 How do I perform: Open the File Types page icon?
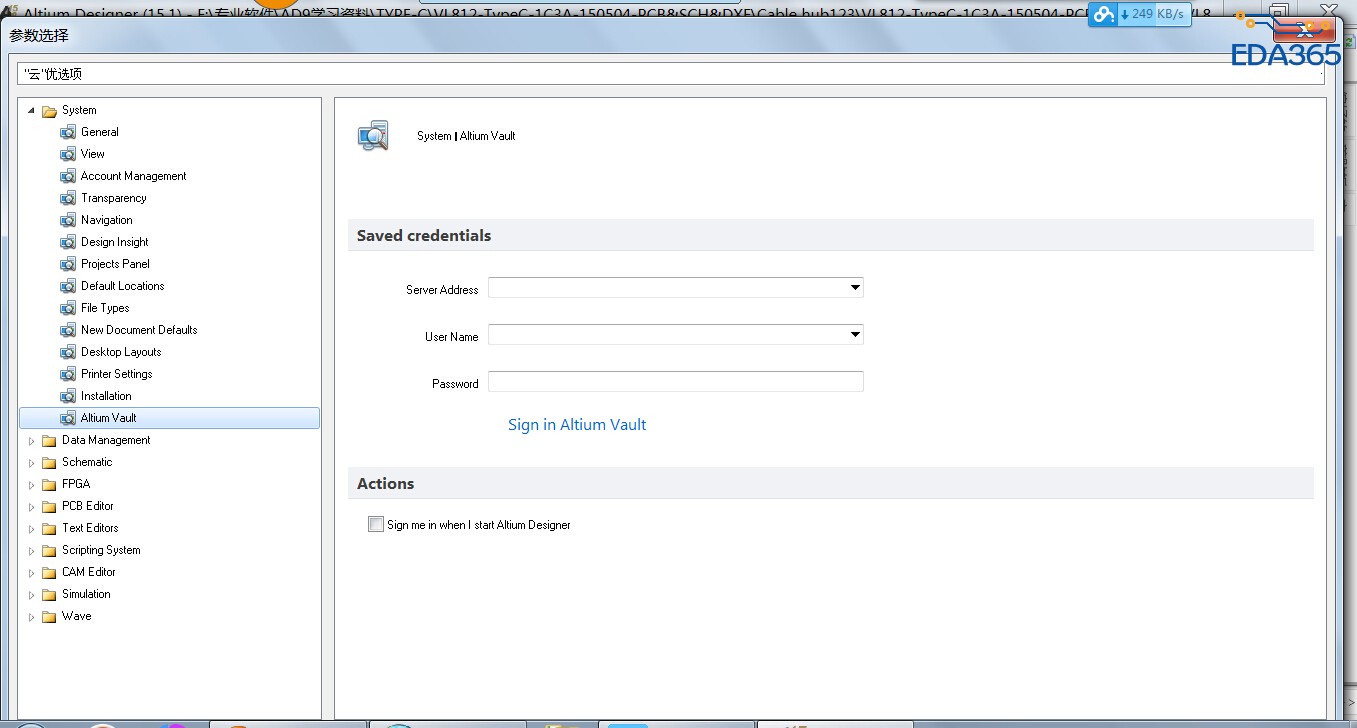click(x=68, y=308)
